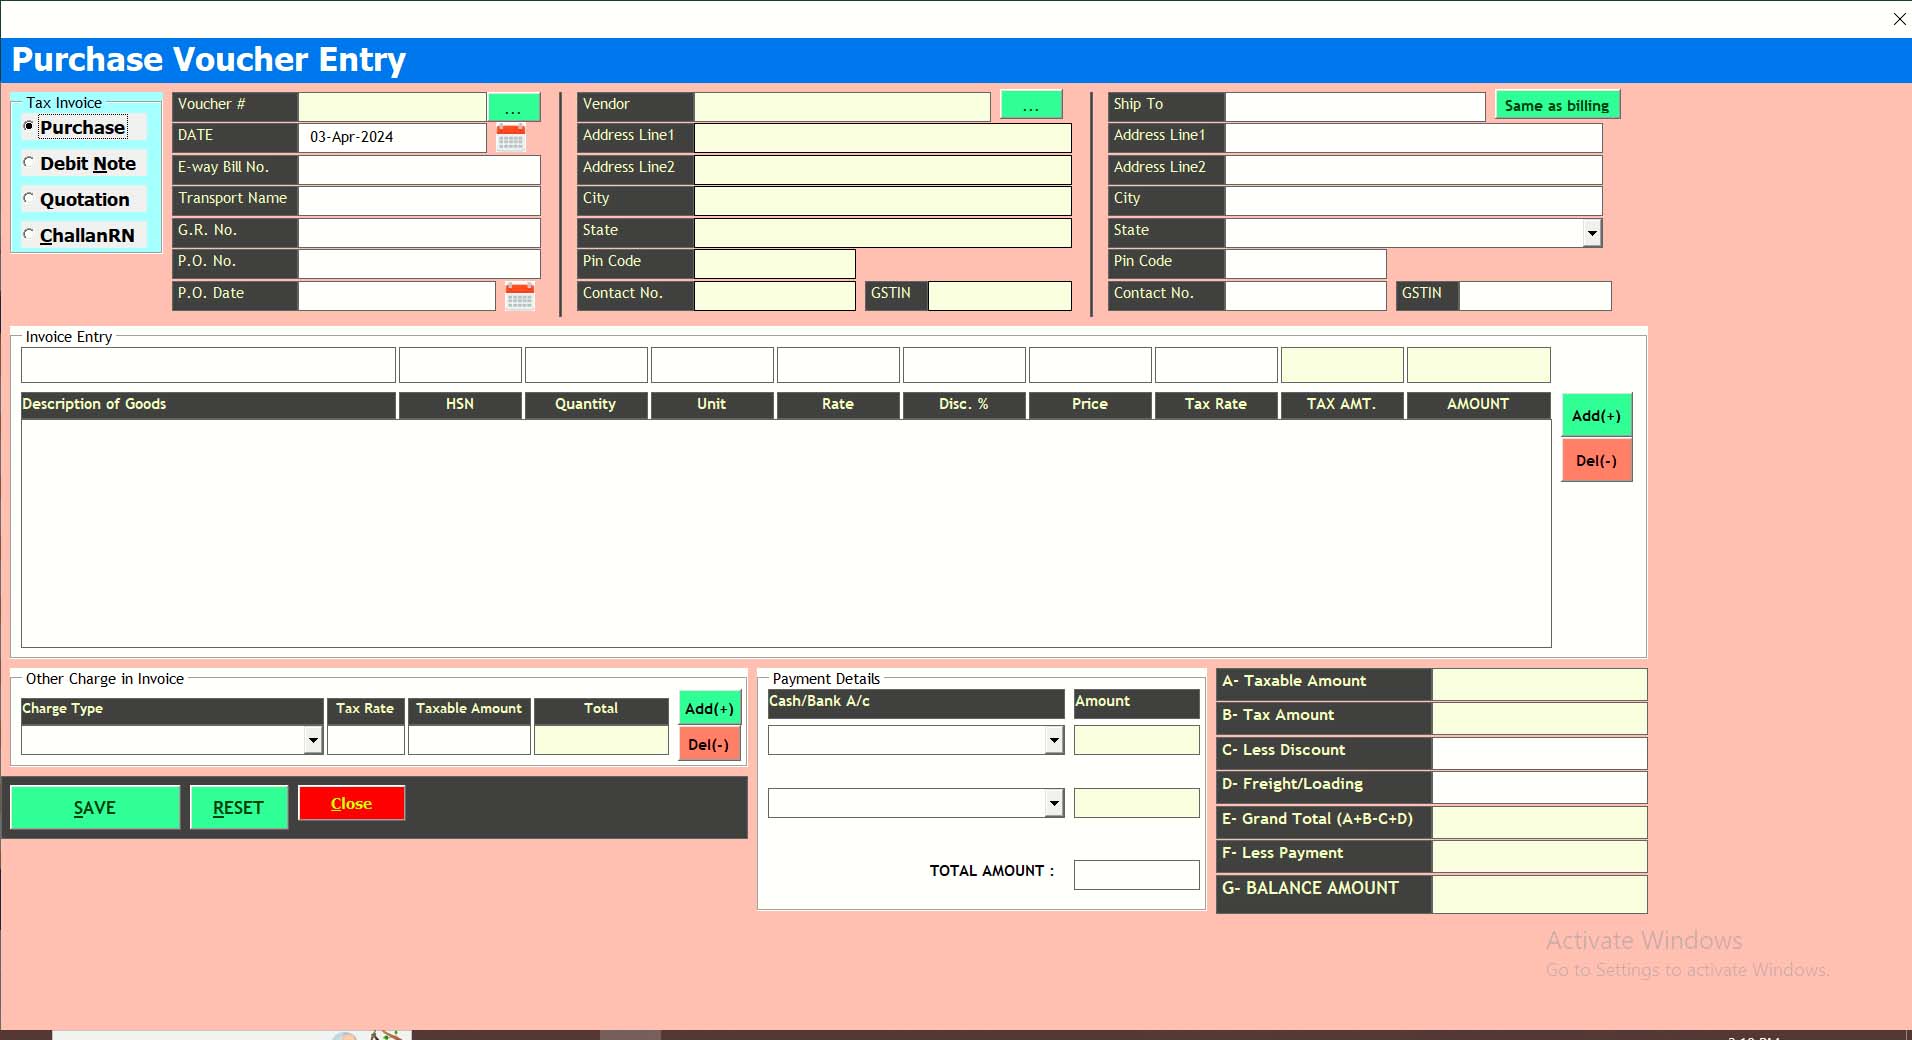Screen dimensions: 1912x1040
Task: Open the calendar picker beside DATE field
Action: click(511, 138)
